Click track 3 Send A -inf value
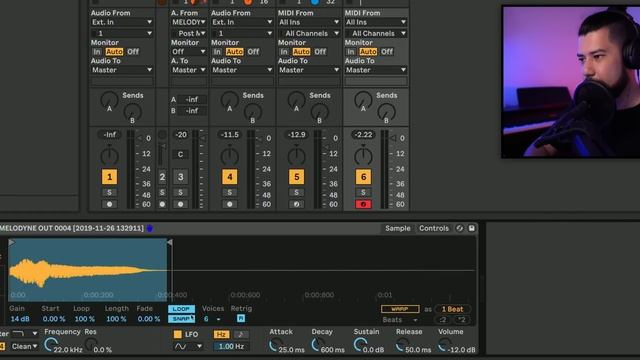640x360 pixels. (x=192, y=99)
